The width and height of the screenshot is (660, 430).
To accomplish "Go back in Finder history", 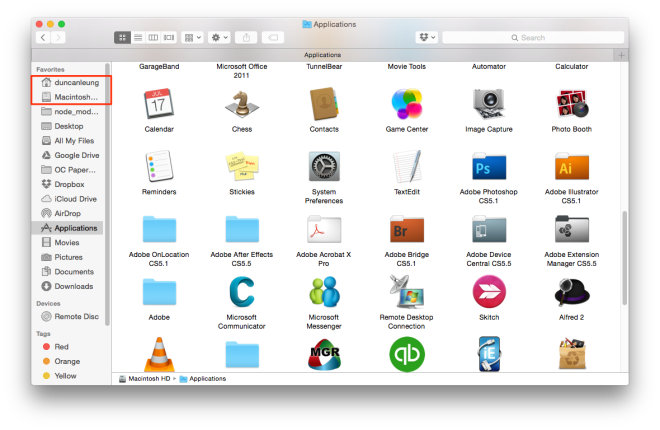I will [43, 38].
